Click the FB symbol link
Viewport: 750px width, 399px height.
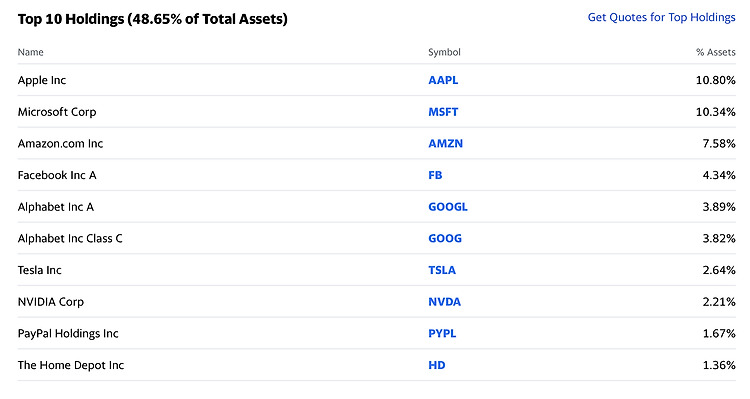pyautogui.click(x=435, y=175)
